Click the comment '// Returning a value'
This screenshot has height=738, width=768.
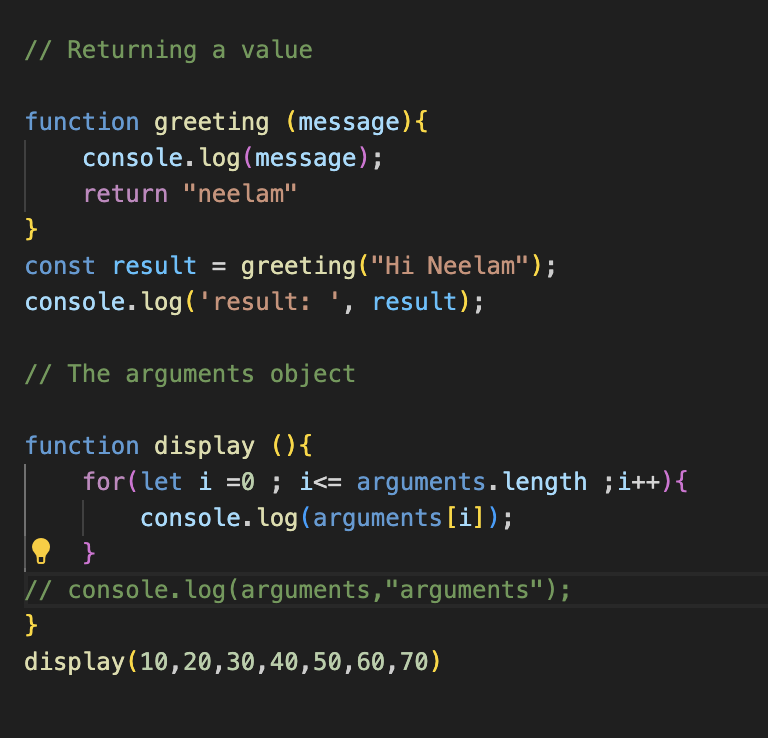click(169, 50)
